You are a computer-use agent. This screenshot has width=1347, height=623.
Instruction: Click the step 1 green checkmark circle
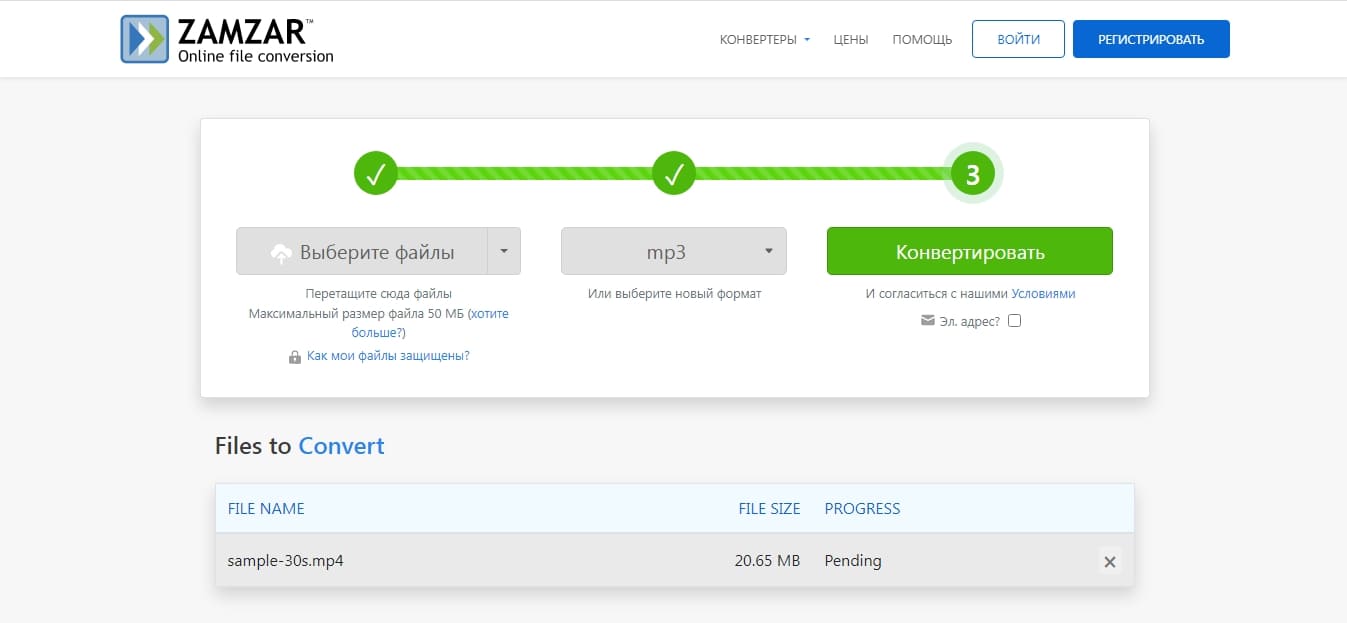point(376,175)
